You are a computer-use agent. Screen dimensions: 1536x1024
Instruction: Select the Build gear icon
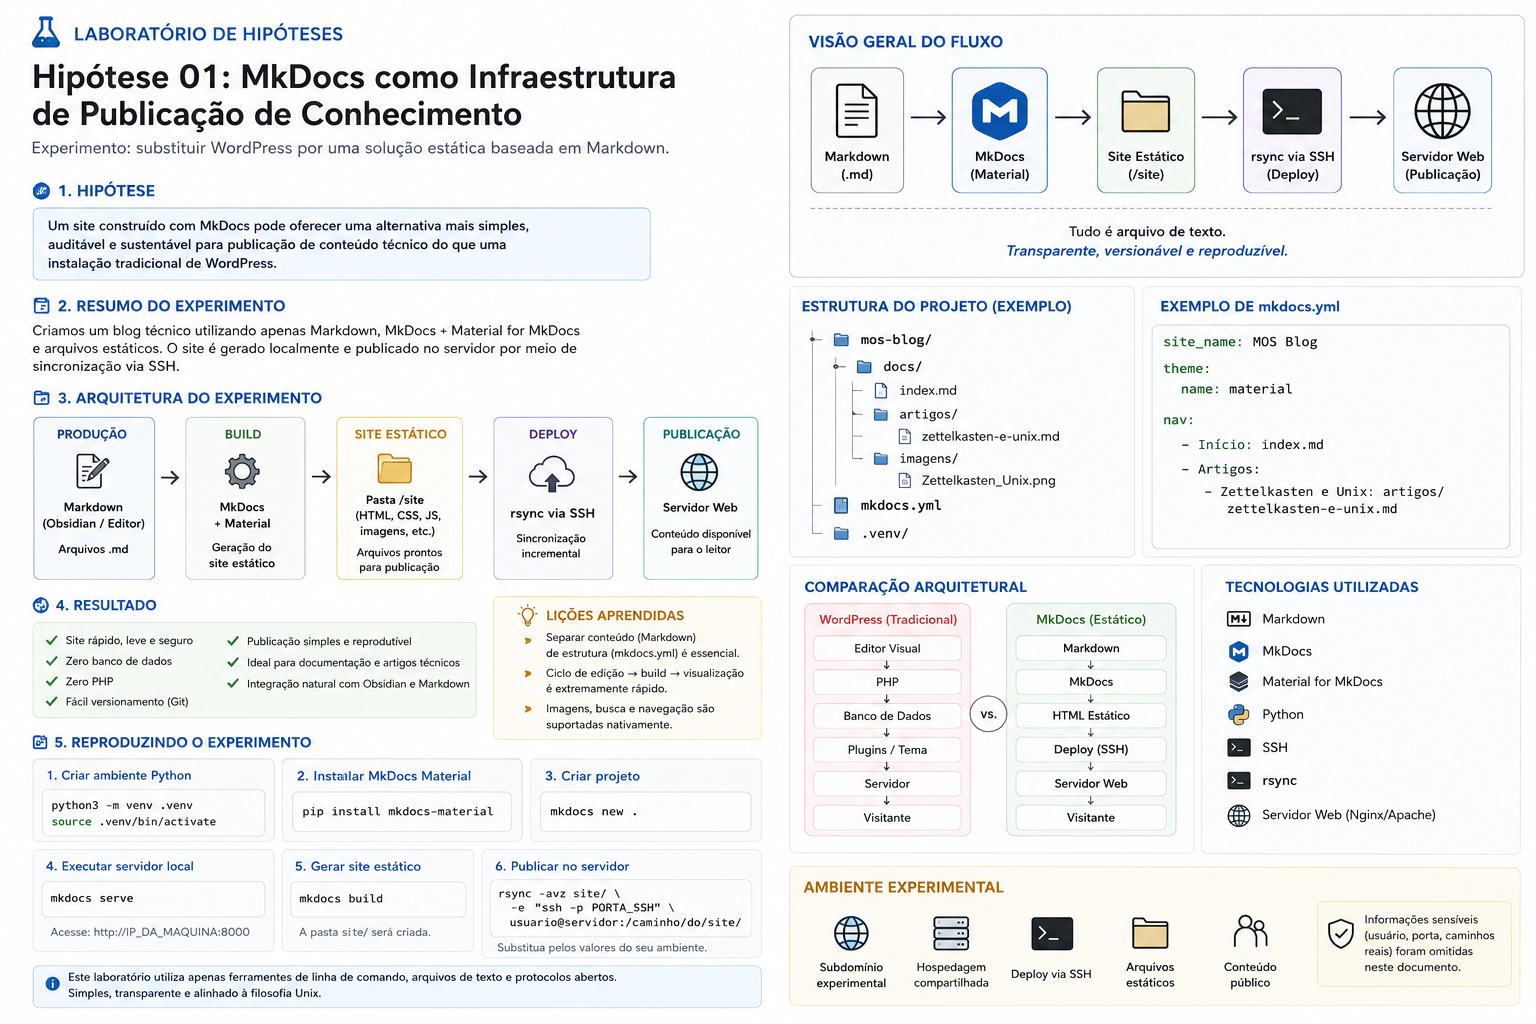point(242,471)
